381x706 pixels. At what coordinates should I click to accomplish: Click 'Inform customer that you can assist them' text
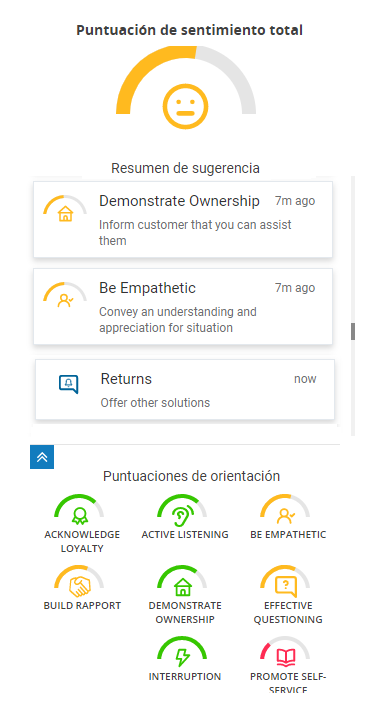coord(195,232)
